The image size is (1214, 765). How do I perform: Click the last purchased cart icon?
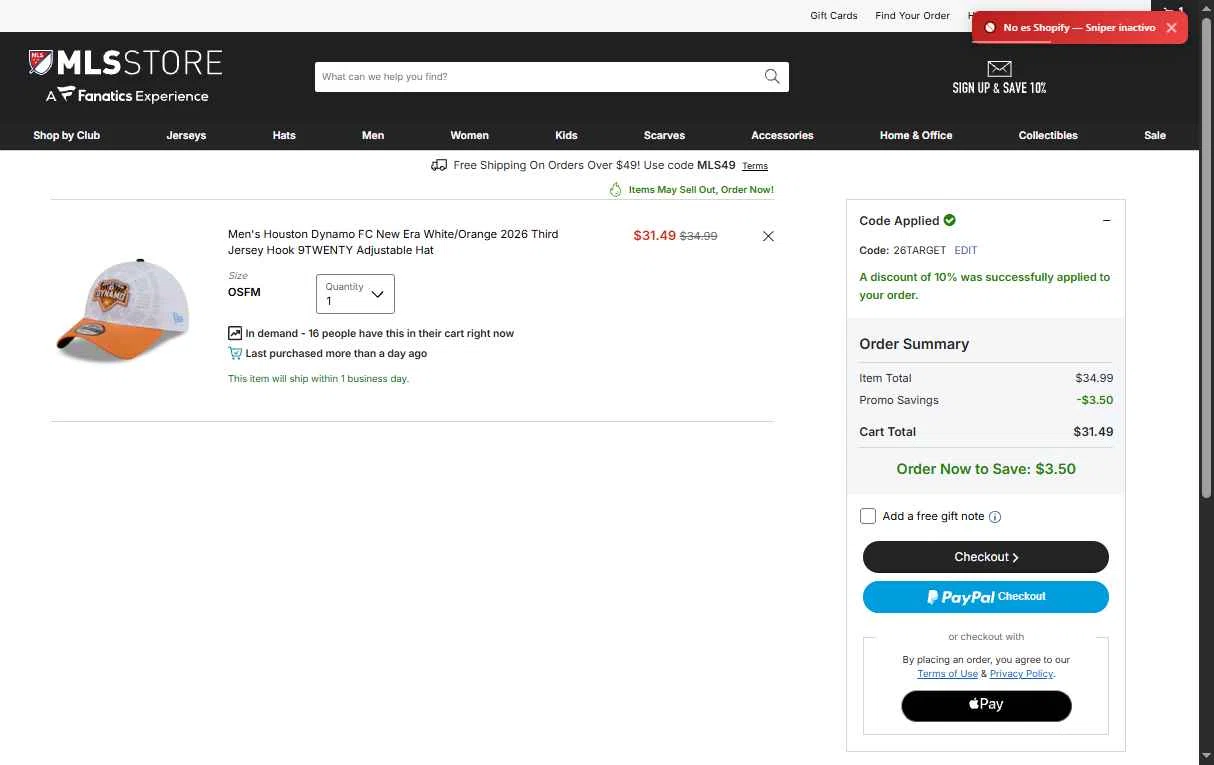pyautogui.click(x=235, y=353)
